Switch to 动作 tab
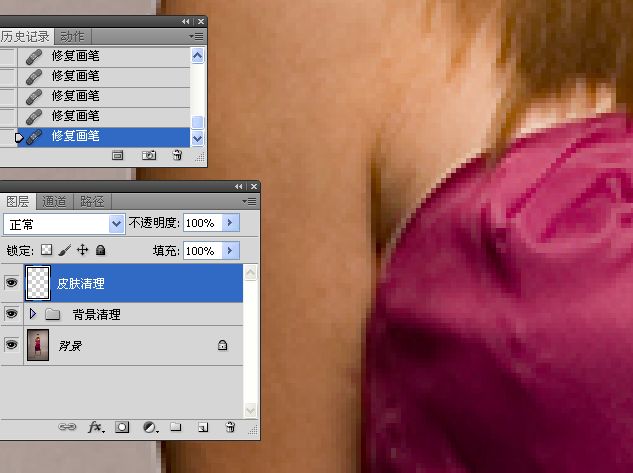Screen dimensions: 633x473 coord(72,37)
